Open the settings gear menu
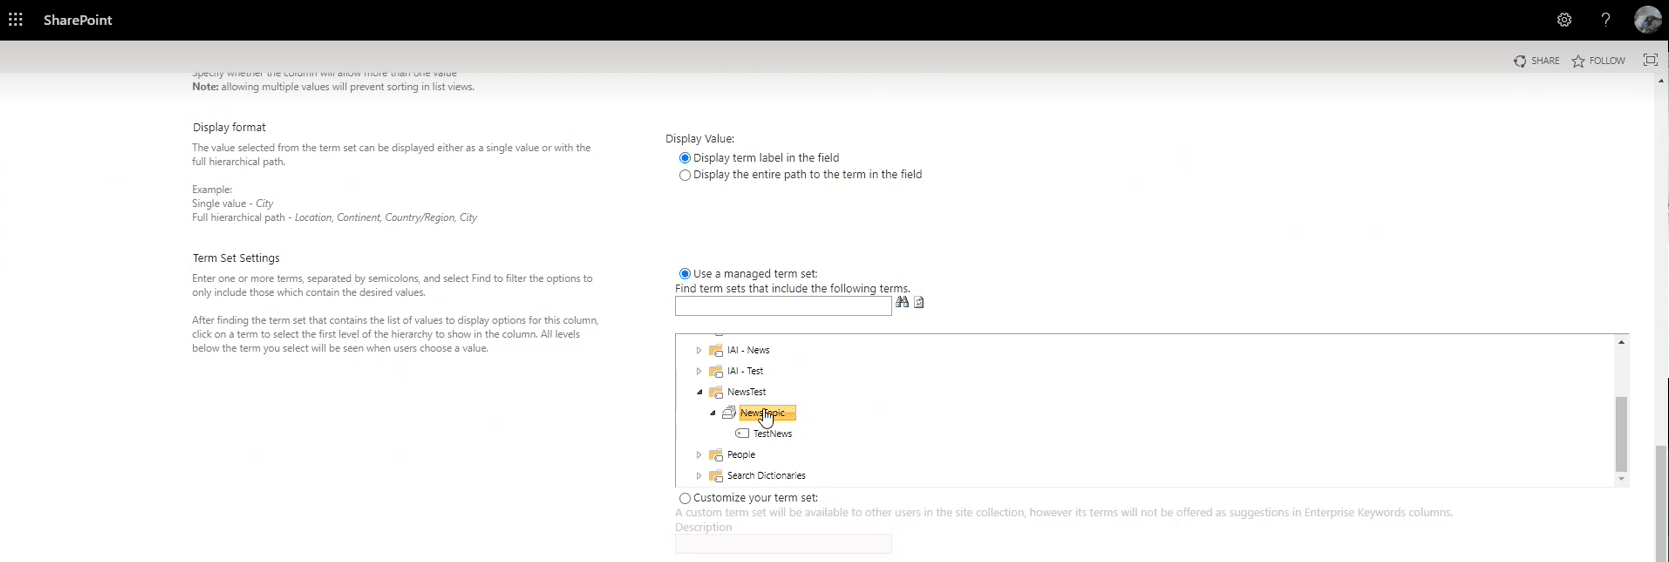This screenshot has width=1669, height=562. tap(1564, 20)
